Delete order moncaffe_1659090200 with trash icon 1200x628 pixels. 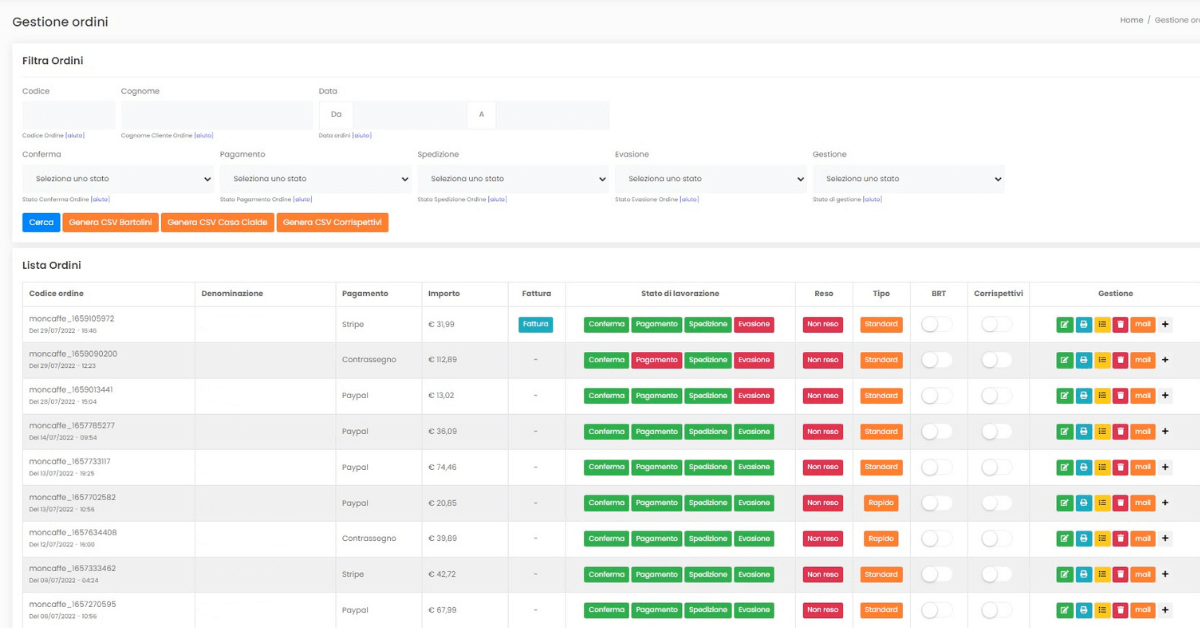tap(1121, 360)
